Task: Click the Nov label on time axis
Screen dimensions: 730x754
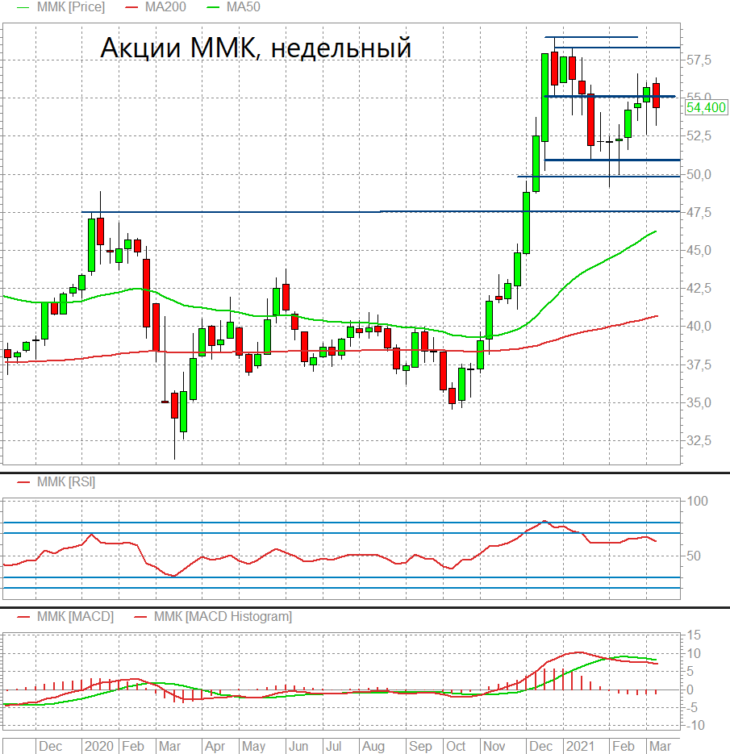Action: pos(494,746)
